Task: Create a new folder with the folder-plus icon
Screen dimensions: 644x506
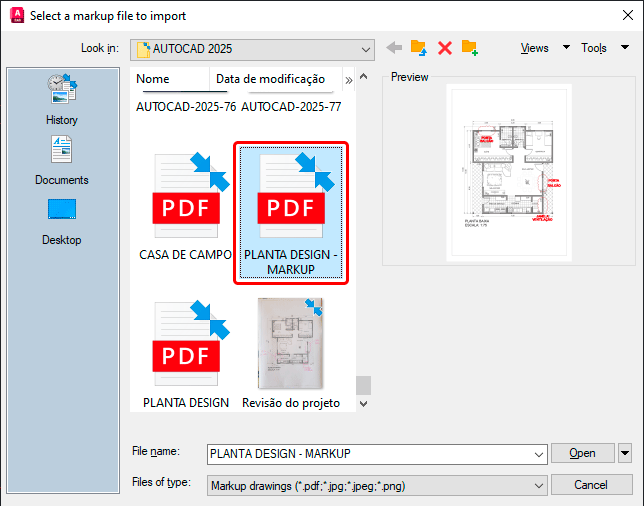Action: click(x=469, y=48)
